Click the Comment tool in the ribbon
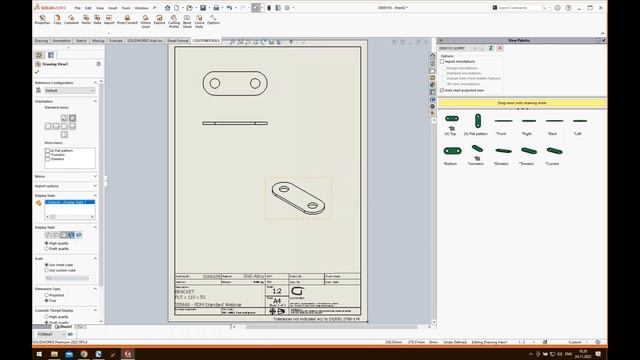This screenshot has height=360, width=640. pos(71,20)
